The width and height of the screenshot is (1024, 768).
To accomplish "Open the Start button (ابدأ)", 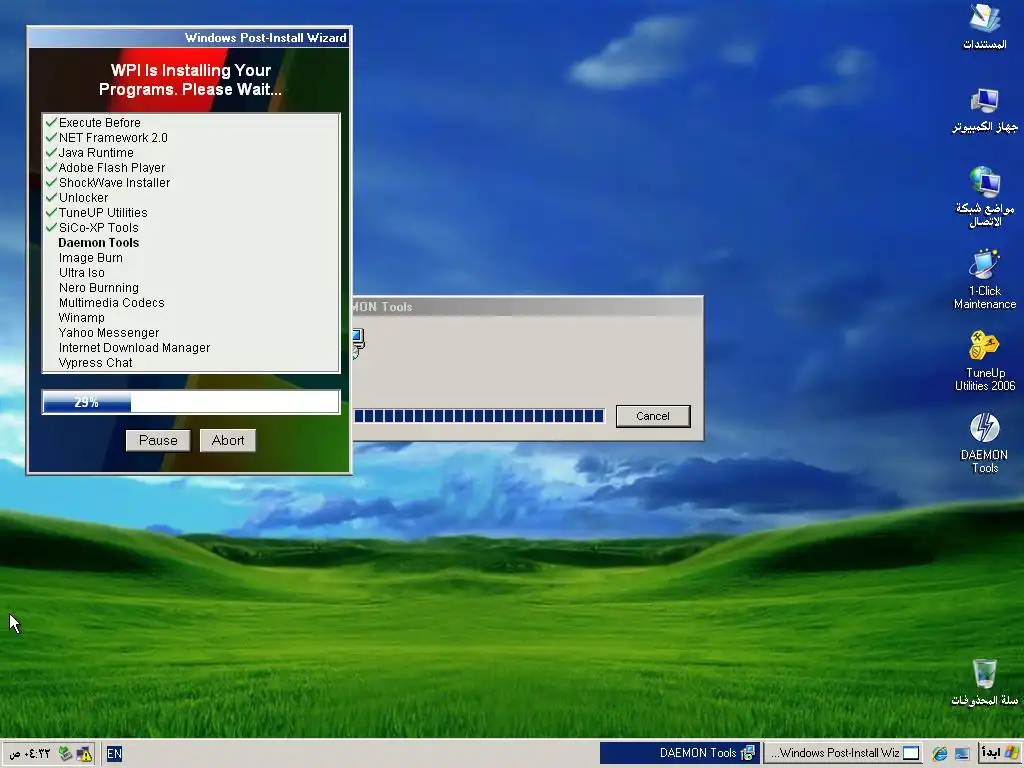I will point(999,753).
